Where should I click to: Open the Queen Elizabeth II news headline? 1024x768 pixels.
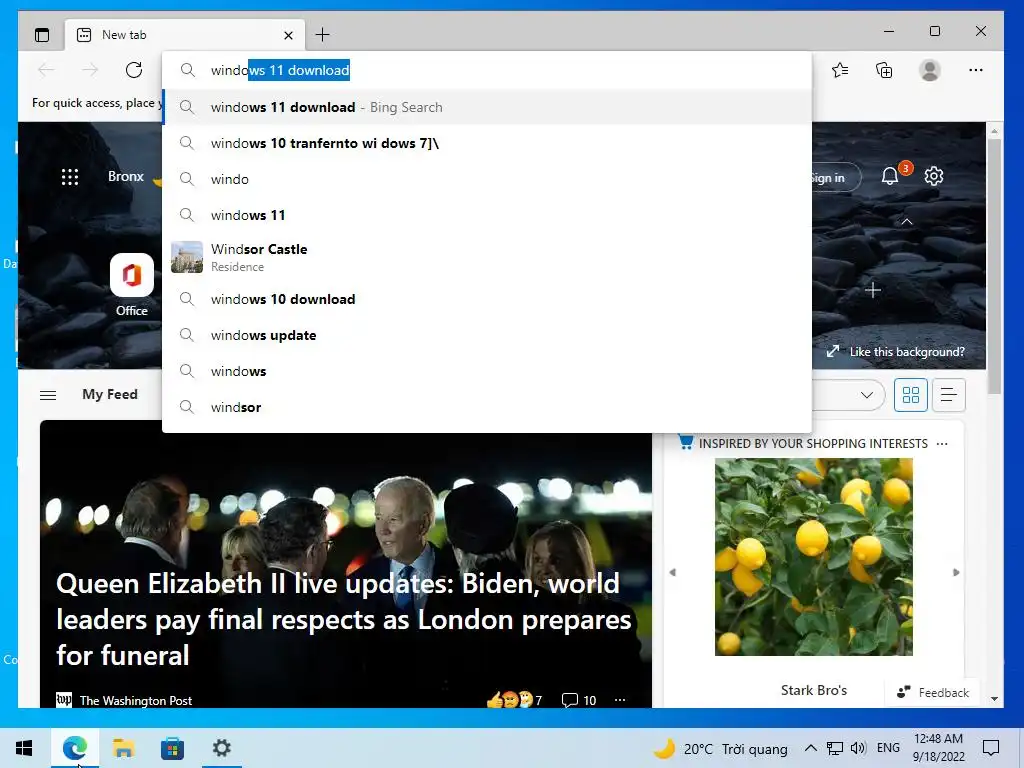point(344,619)
